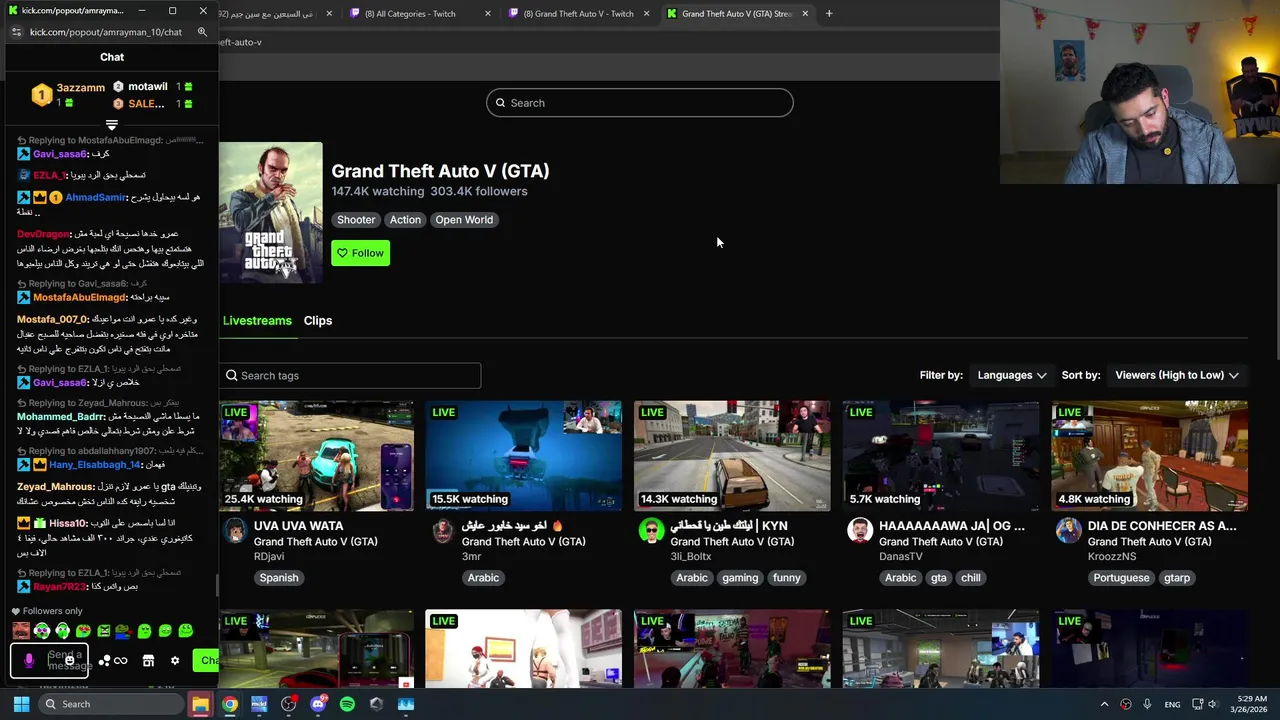Open the emoji picker smiley icon
This screenshot has width=1280, height=720.
coord(70,660)
